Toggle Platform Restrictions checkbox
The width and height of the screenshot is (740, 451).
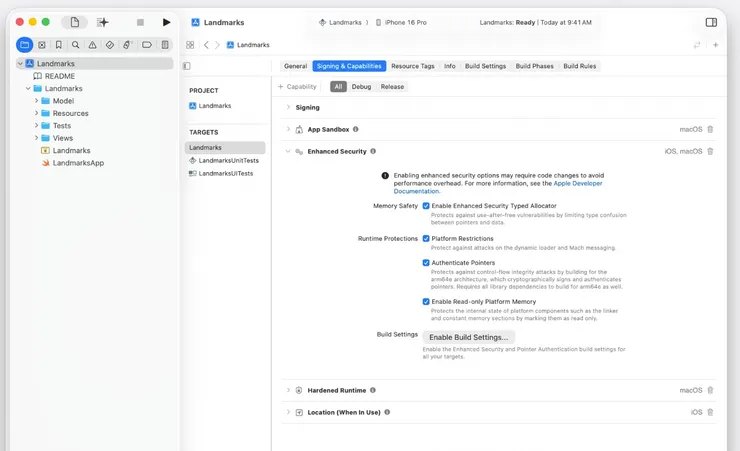(426, 239)
